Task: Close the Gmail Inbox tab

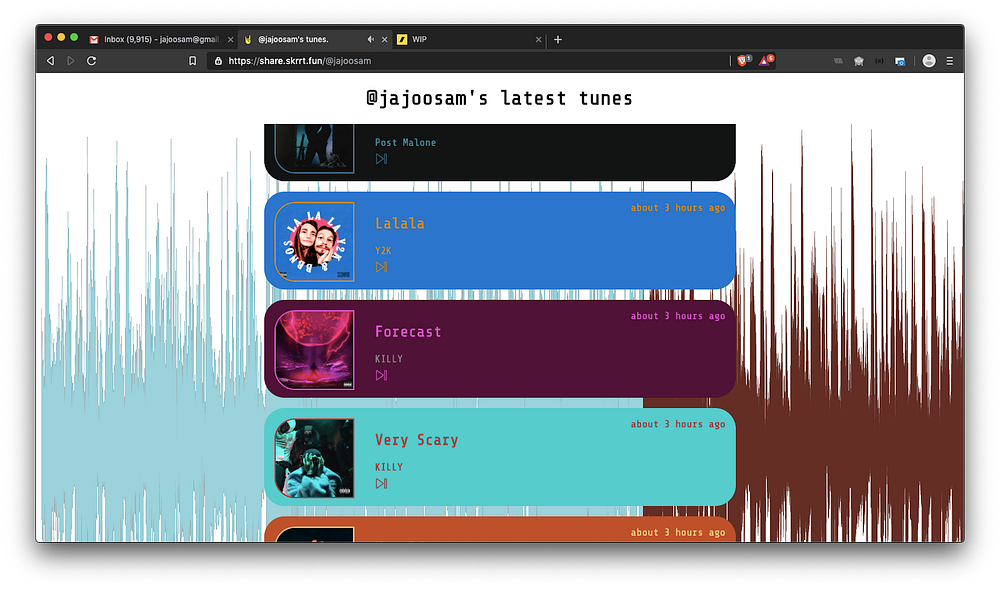Action: 230,40
